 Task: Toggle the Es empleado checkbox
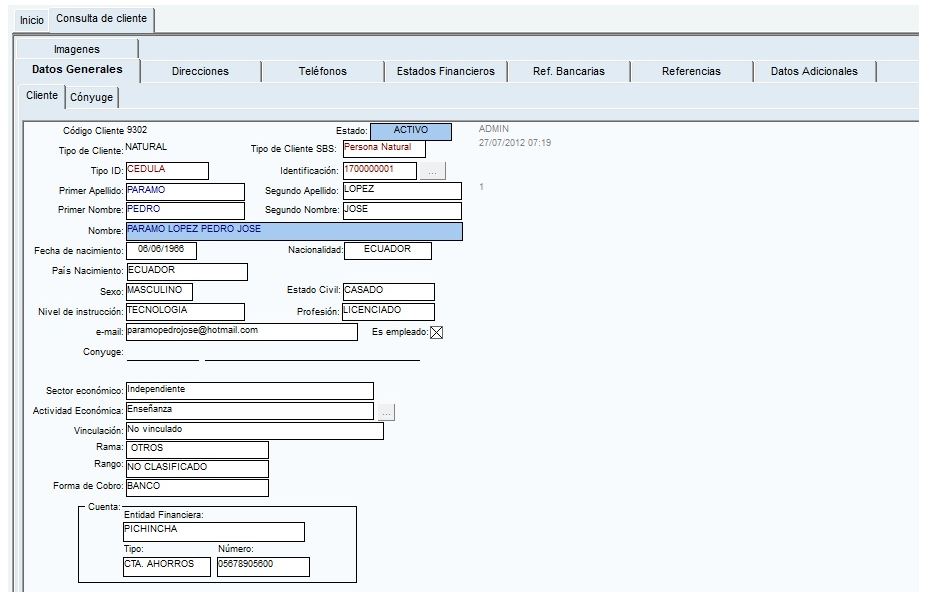click(x=436, y=332)
